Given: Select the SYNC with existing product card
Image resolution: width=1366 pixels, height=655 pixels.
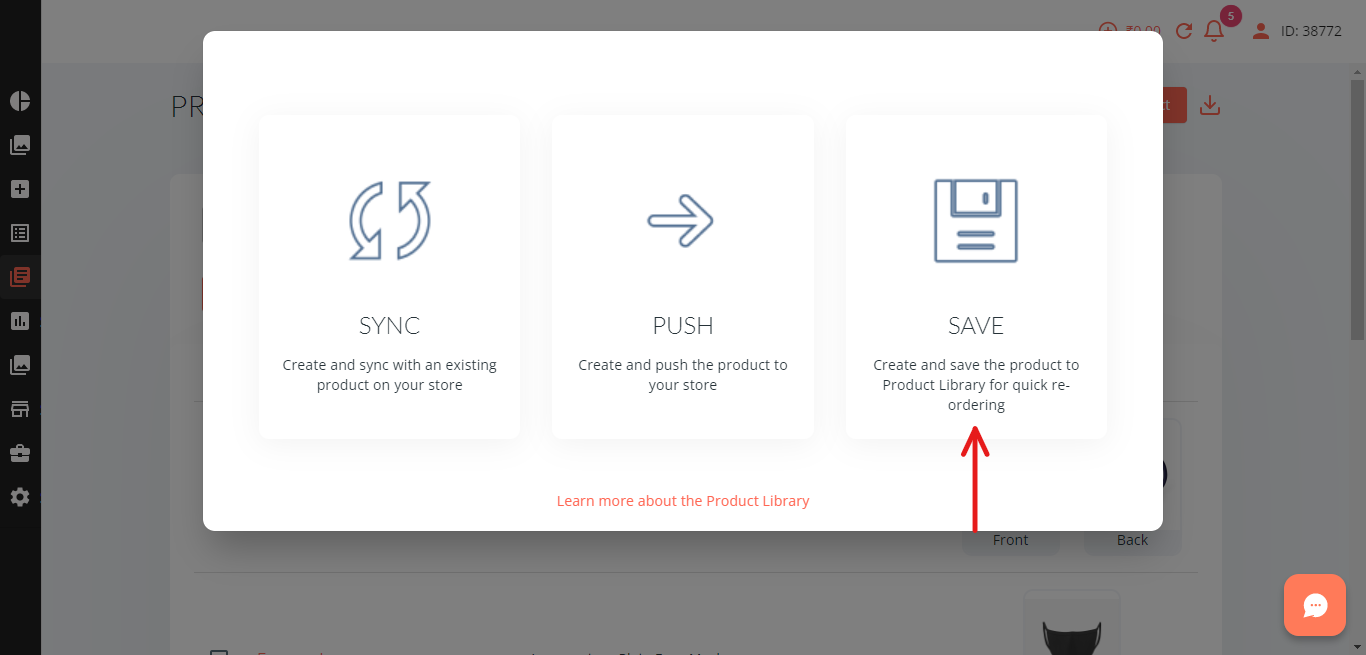Looking at the screenshot, I should click(x=390, y=276).
